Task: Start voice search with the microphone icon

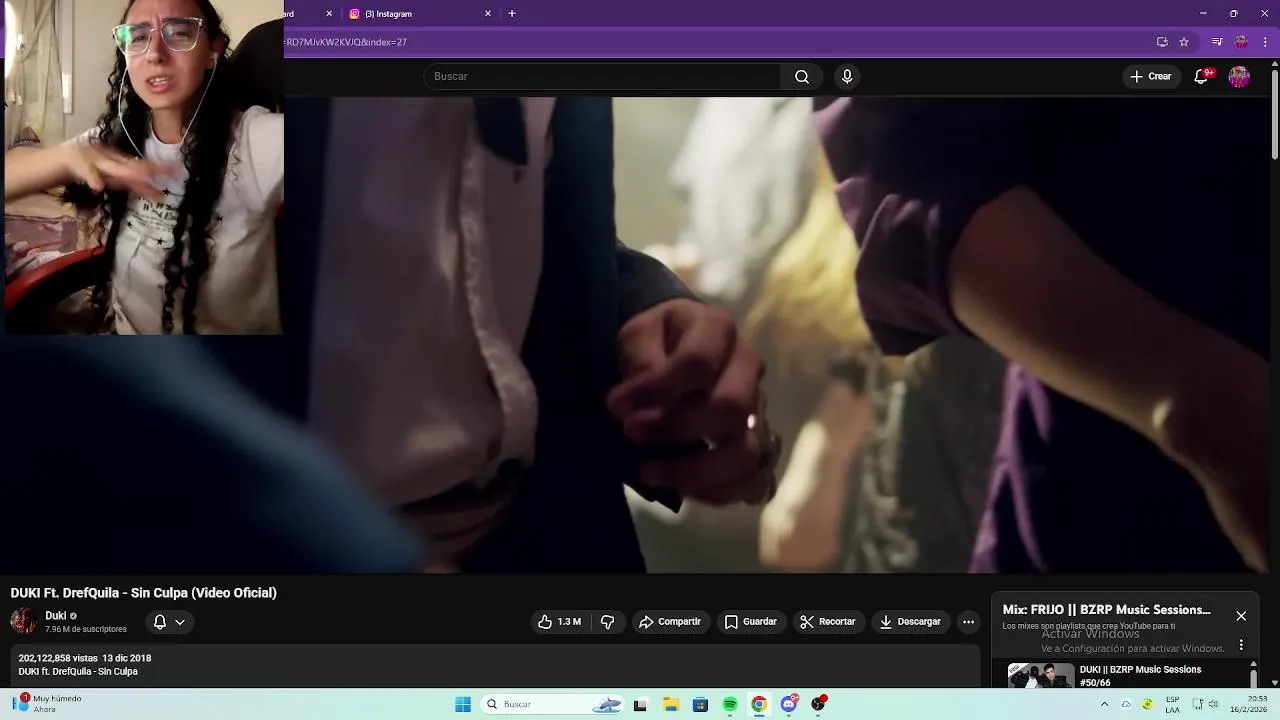Action: point(847,76)
